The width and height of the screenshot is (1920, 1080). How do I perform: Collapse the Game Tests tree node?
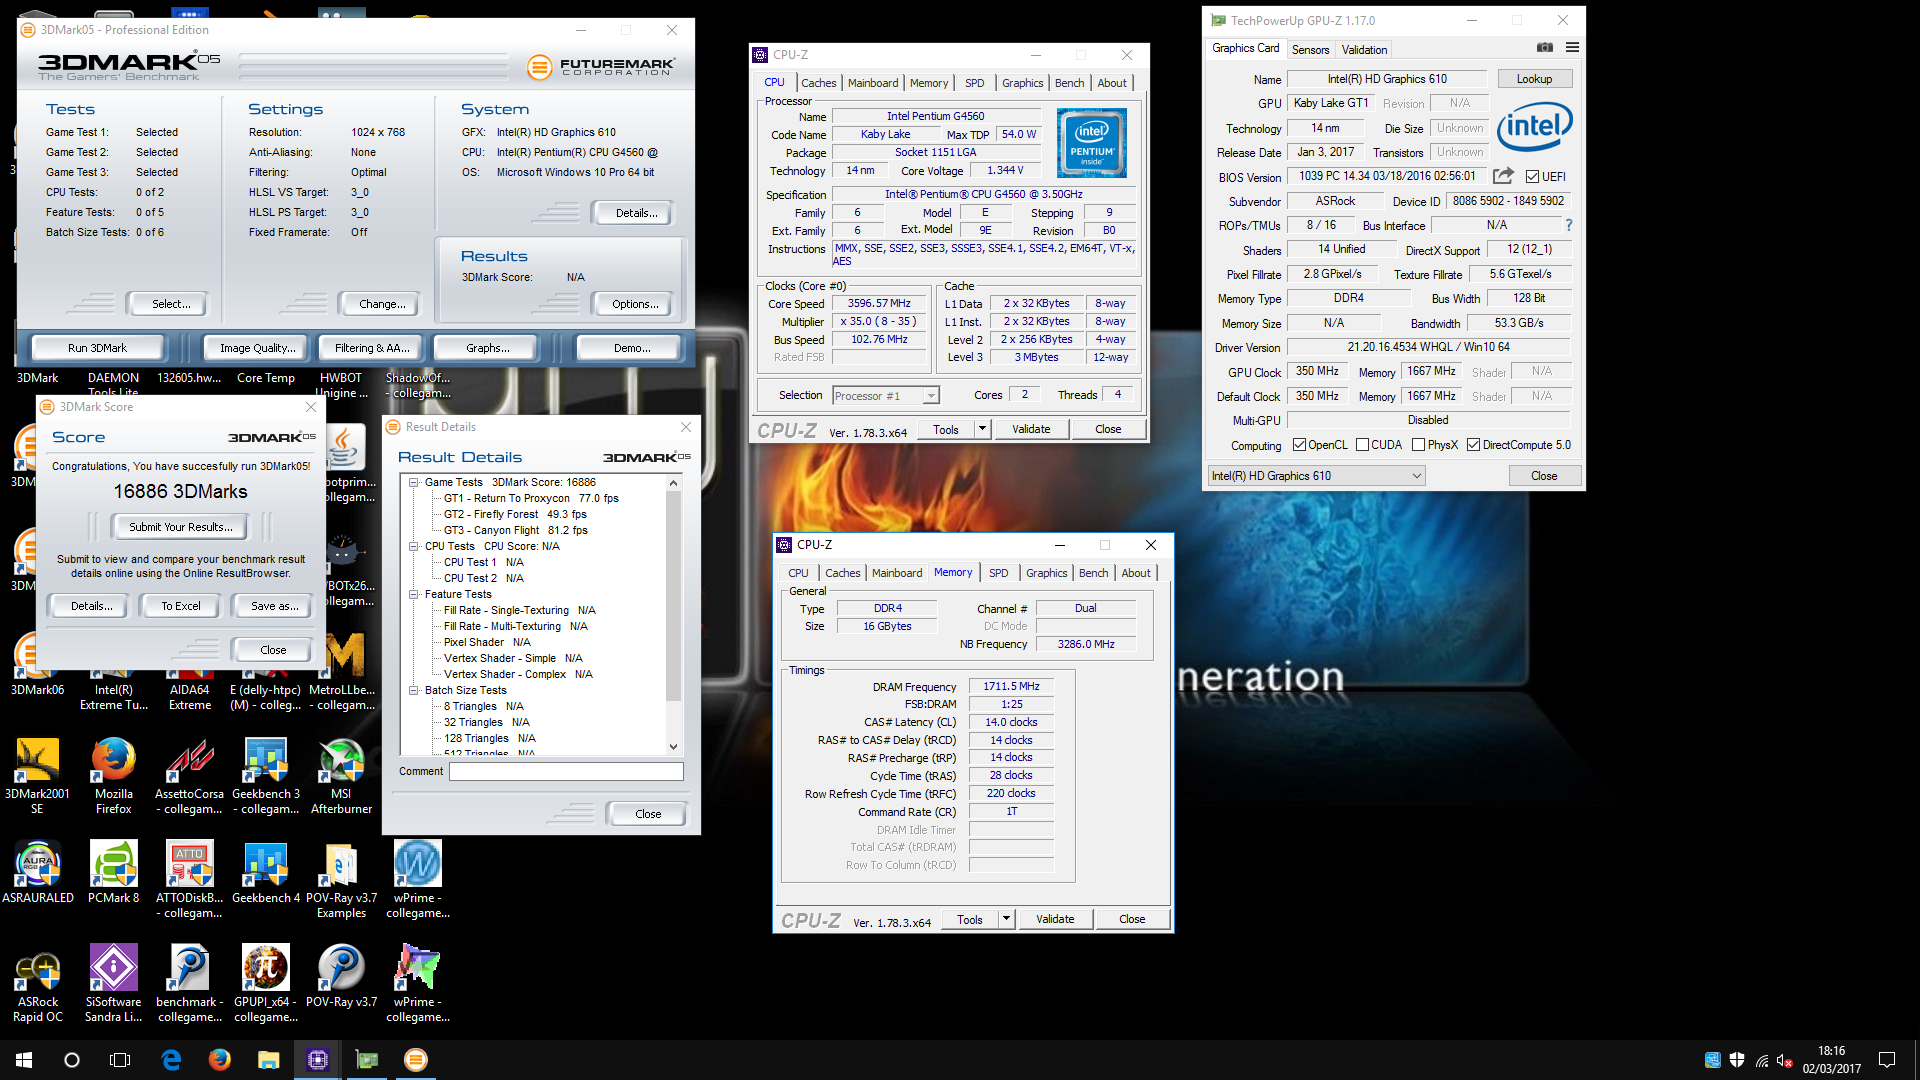414,482
